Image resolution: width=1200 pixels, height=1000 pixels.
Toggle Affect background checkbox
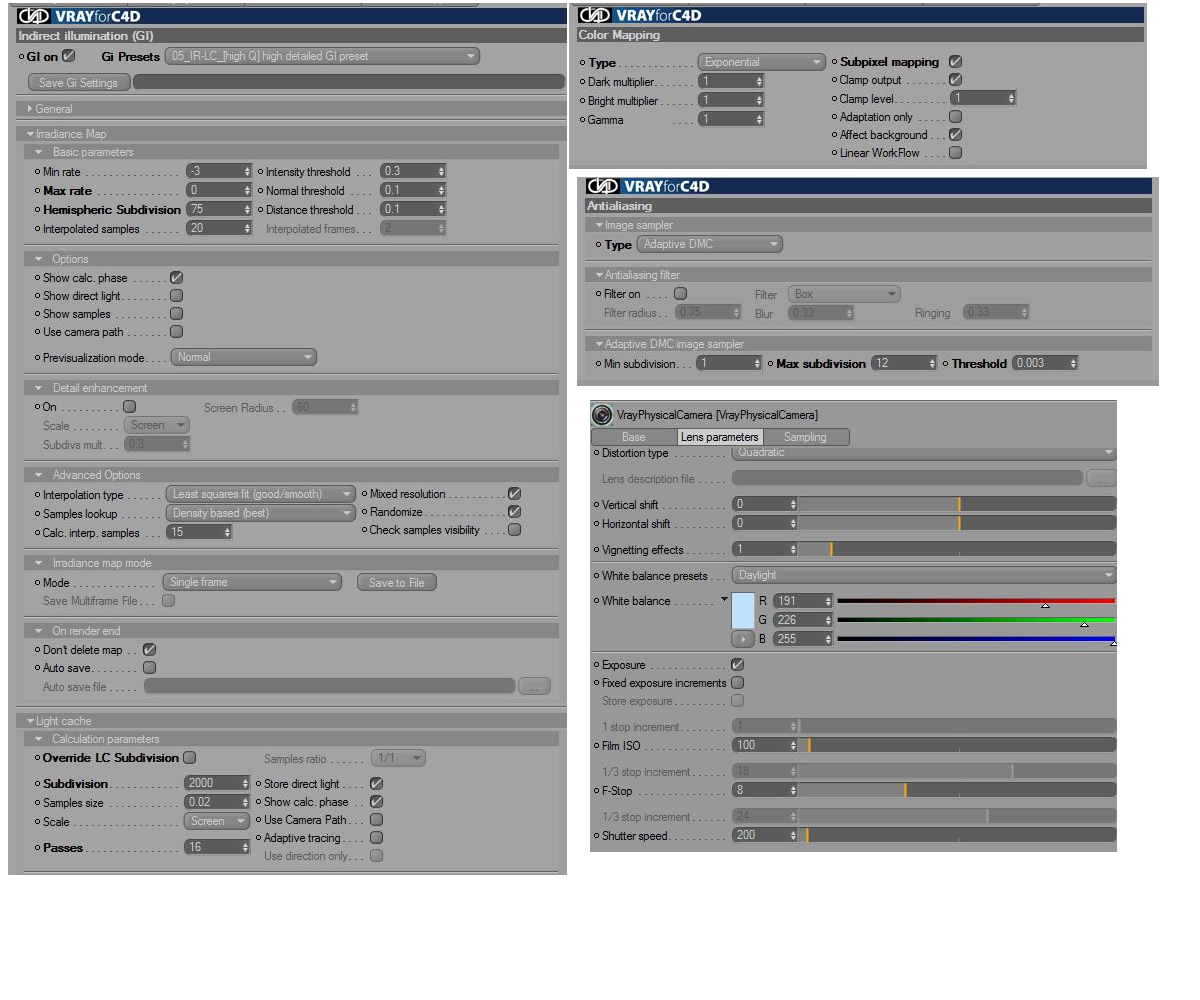pyautogui.click(x=955, y=135)
